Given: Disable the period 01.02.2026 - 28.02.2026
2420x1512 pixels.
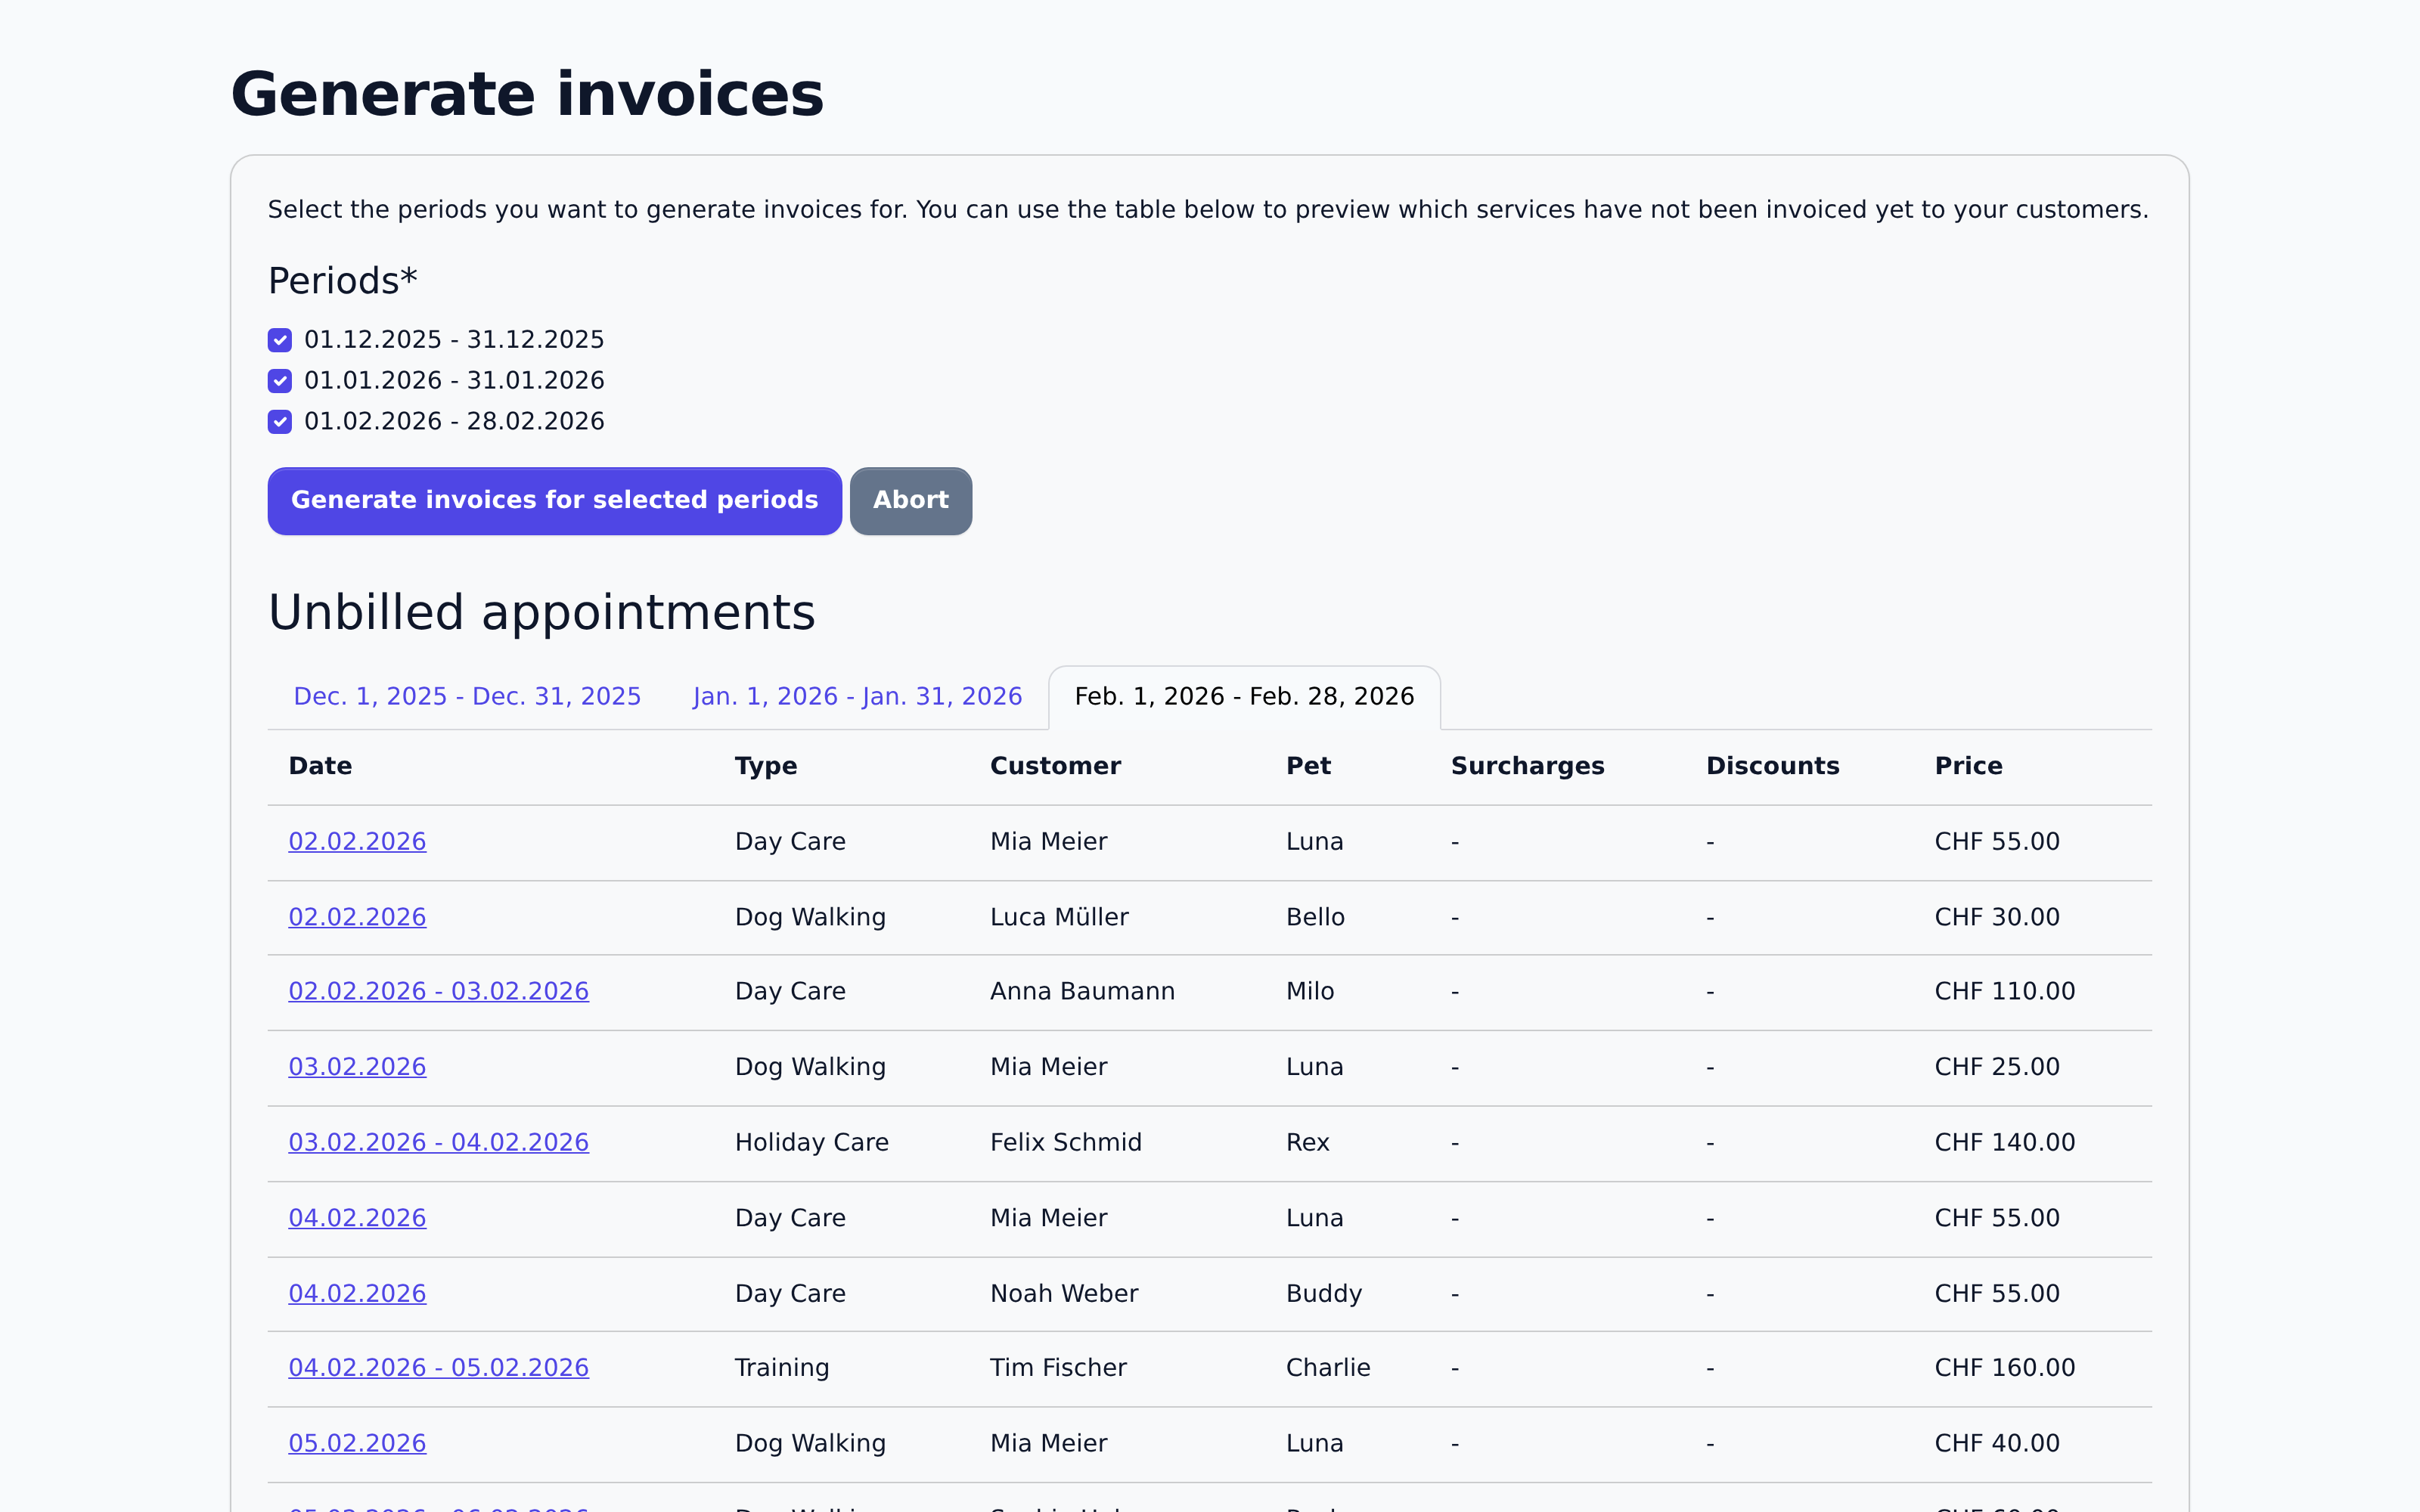Looking at the screenshot, I should (279, 422).
